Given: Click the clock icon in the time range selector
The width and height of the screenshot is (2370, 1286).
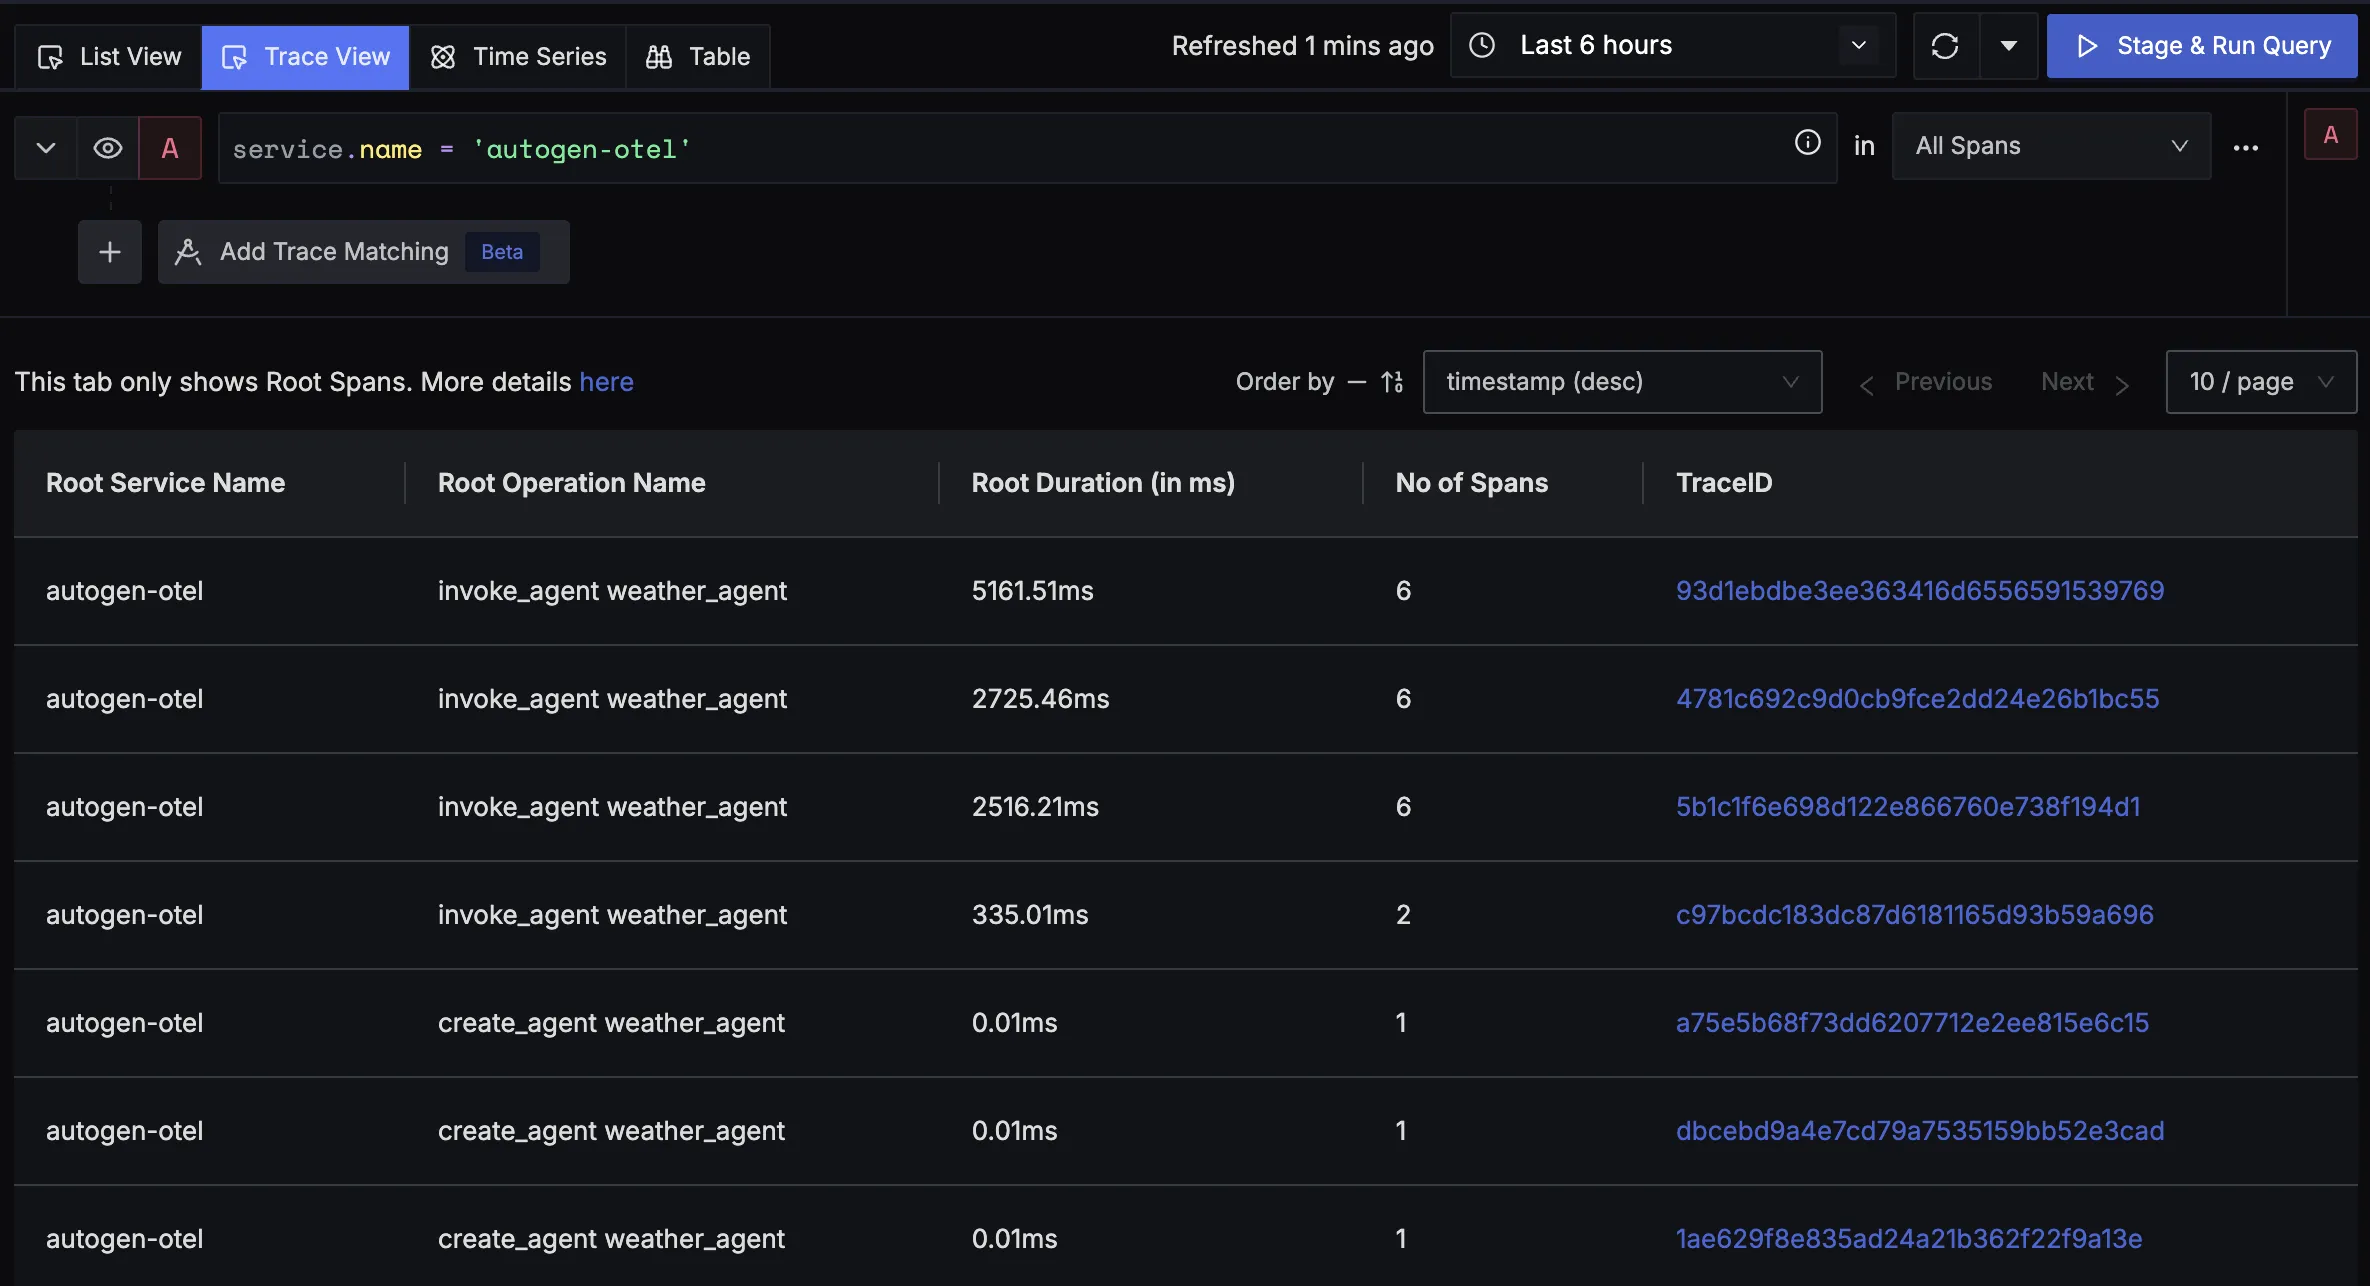Looking at the screenshot, I should [1480, 44].
